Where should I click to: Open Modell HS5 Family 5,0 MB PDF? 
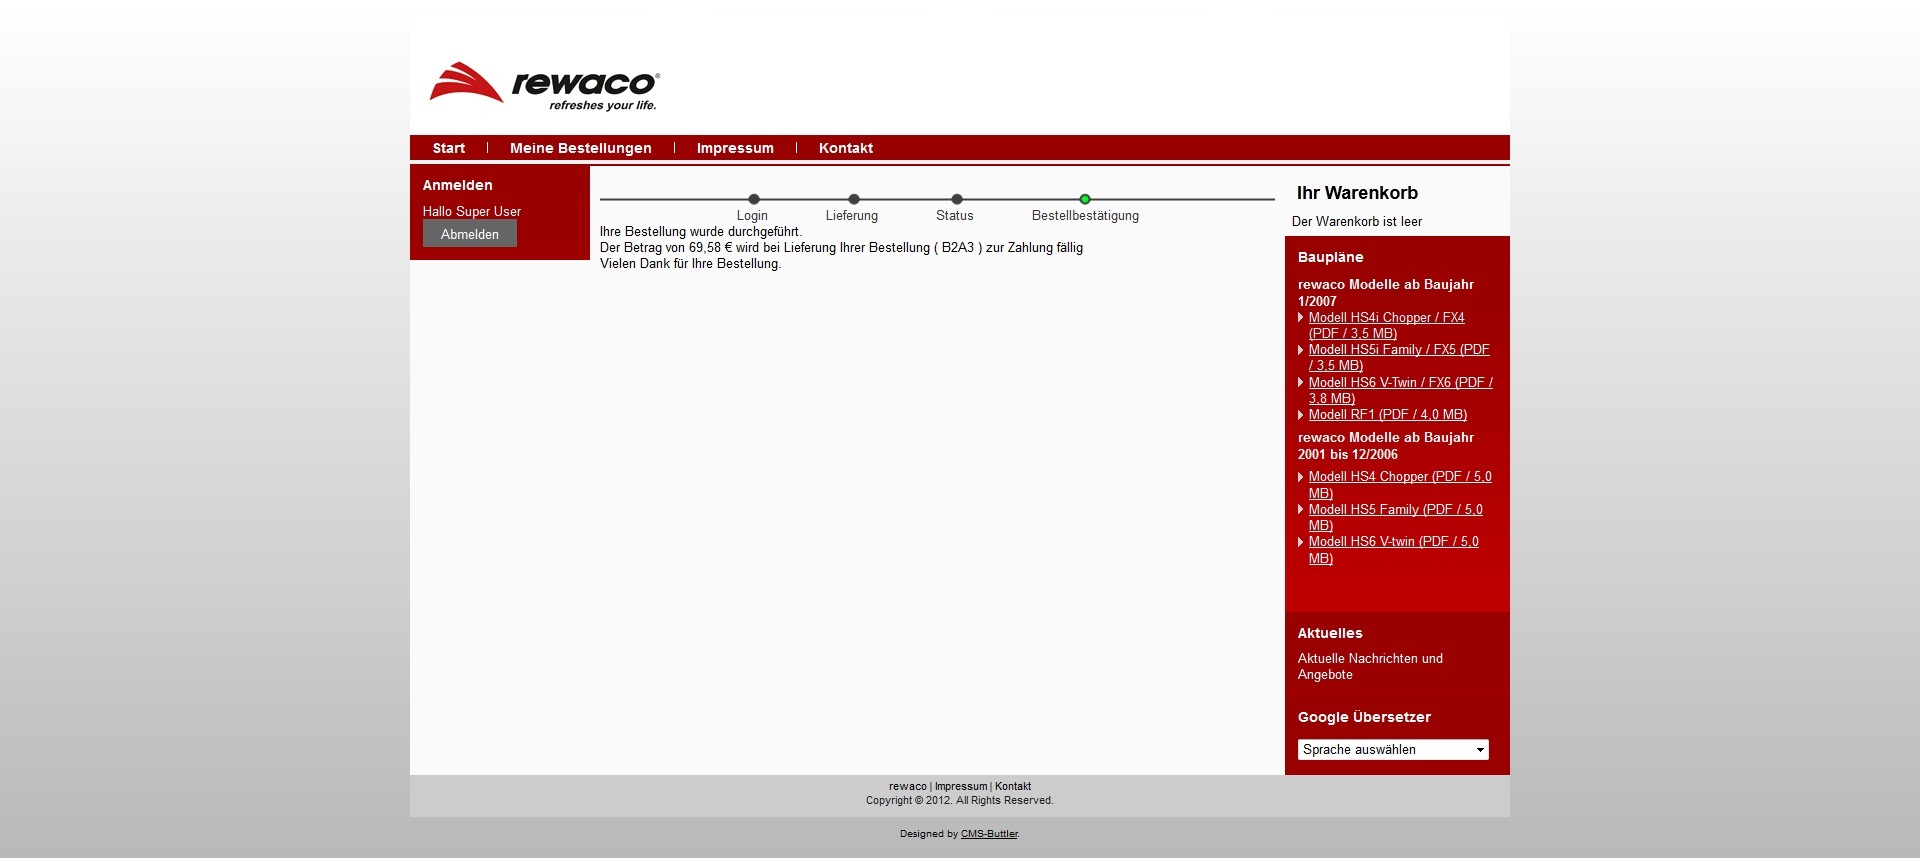(1395, 517)
